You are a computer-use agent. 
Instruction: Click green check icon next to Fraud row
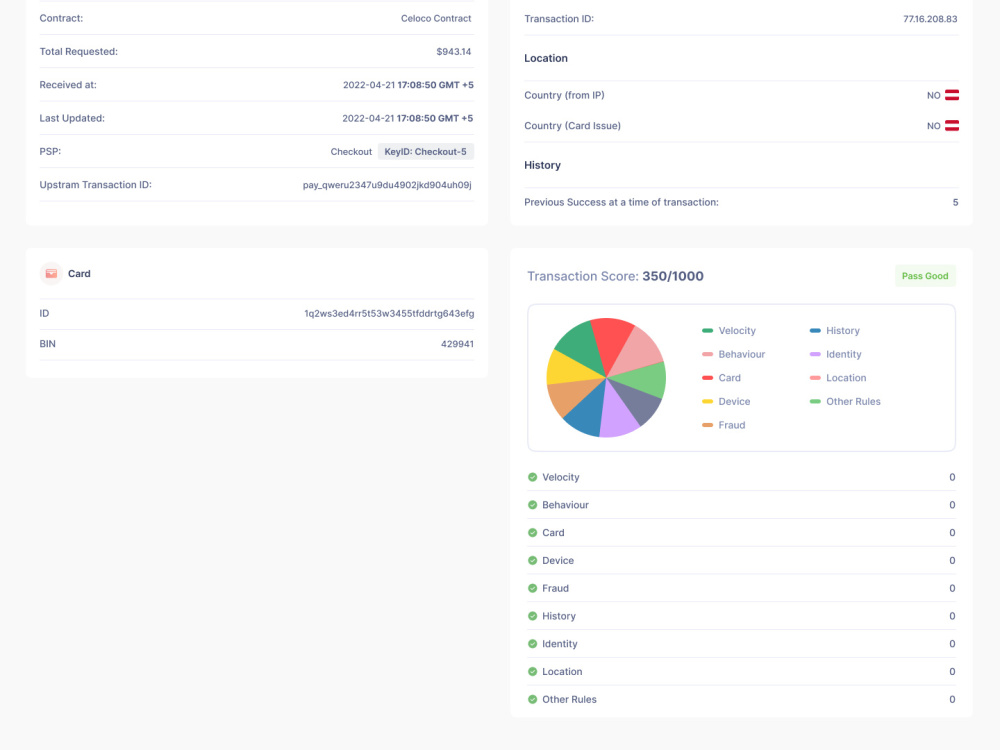pyautogui.click(x=533, y=588)
